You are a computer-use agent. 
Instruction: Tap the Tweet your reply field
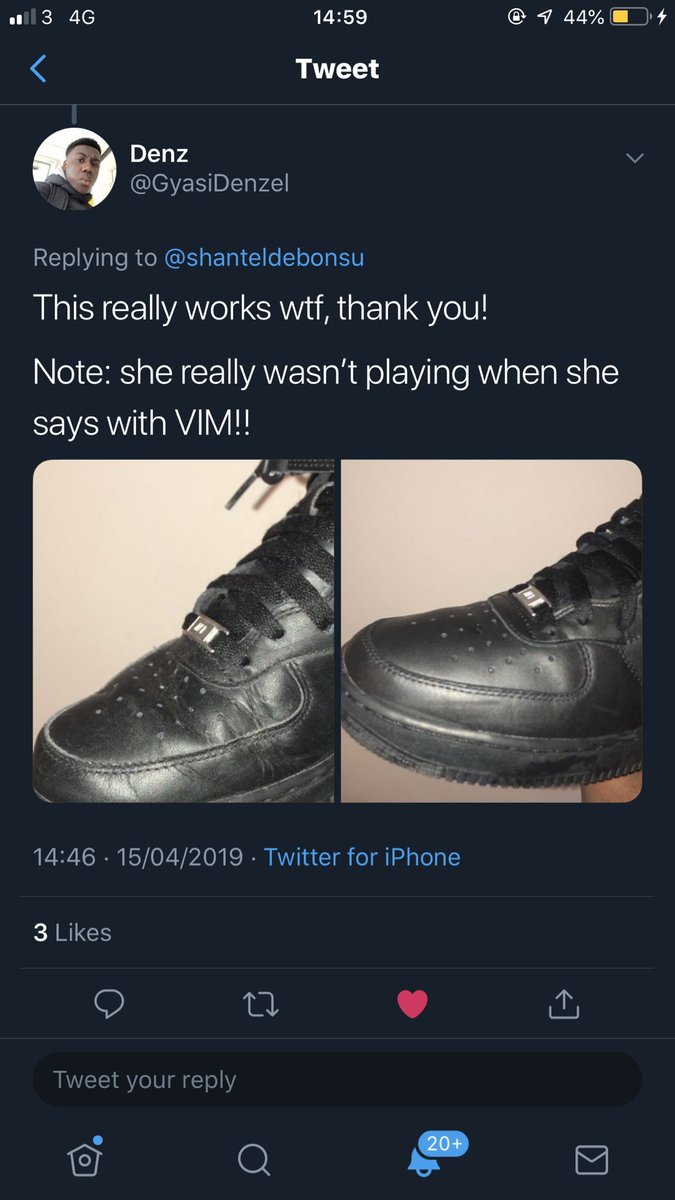(337, 1079)
